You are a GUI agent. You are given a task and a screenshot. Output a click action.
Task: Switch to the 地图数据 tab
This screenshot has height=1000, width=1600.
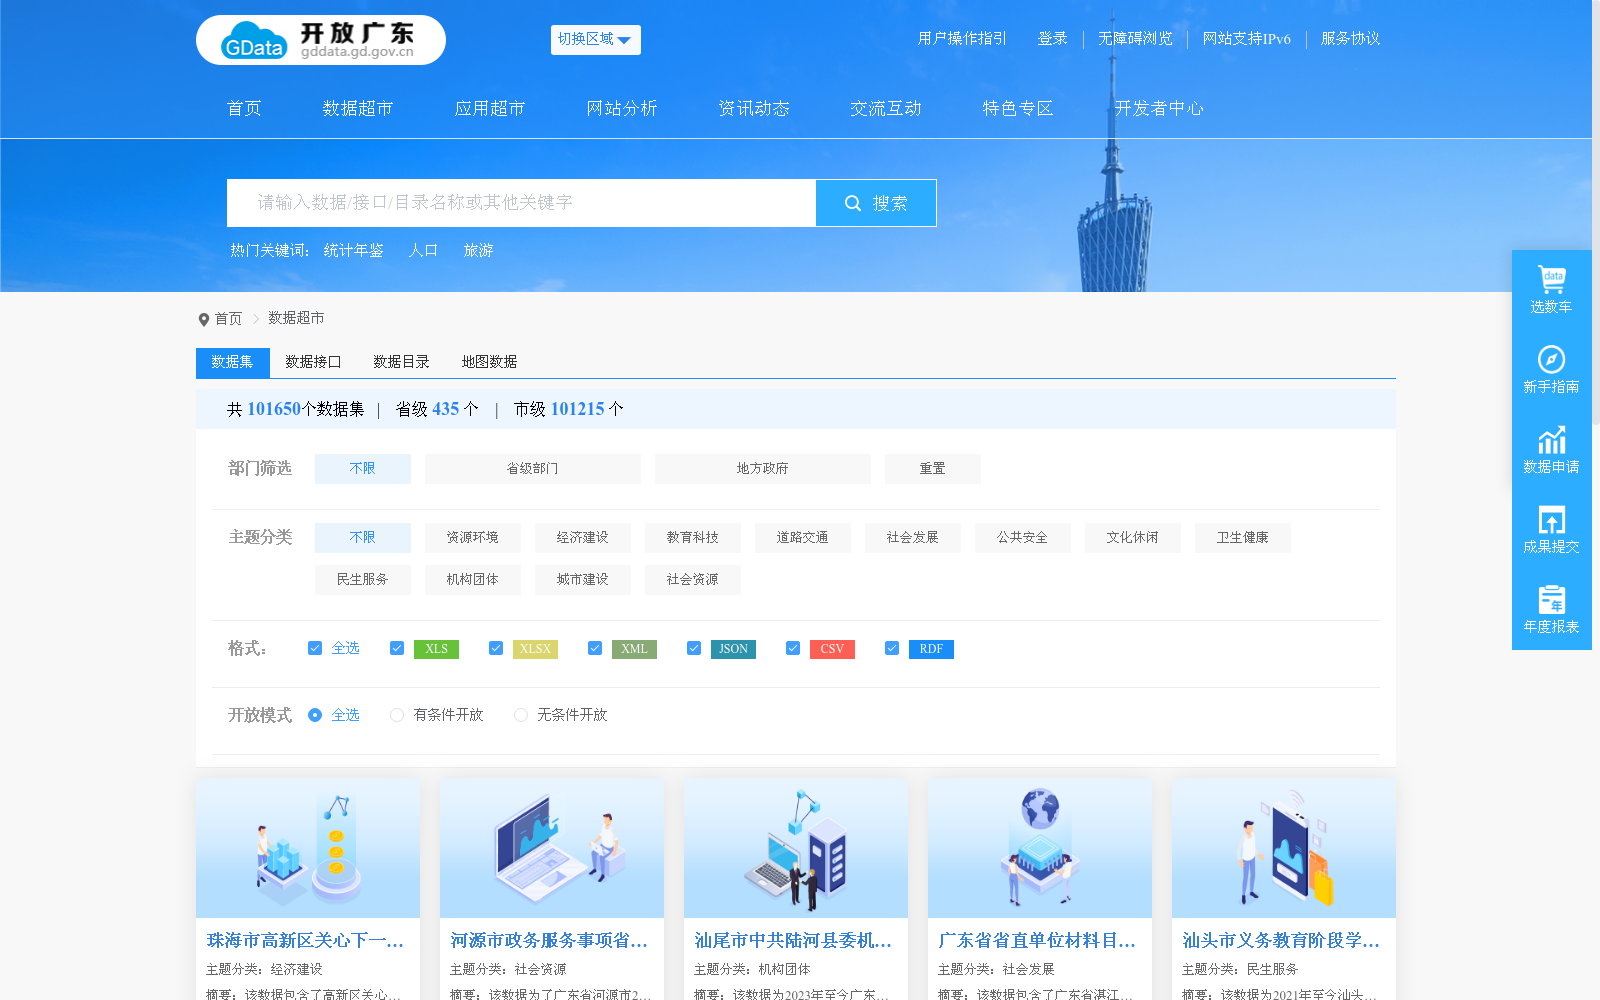(x=488, y=362)
